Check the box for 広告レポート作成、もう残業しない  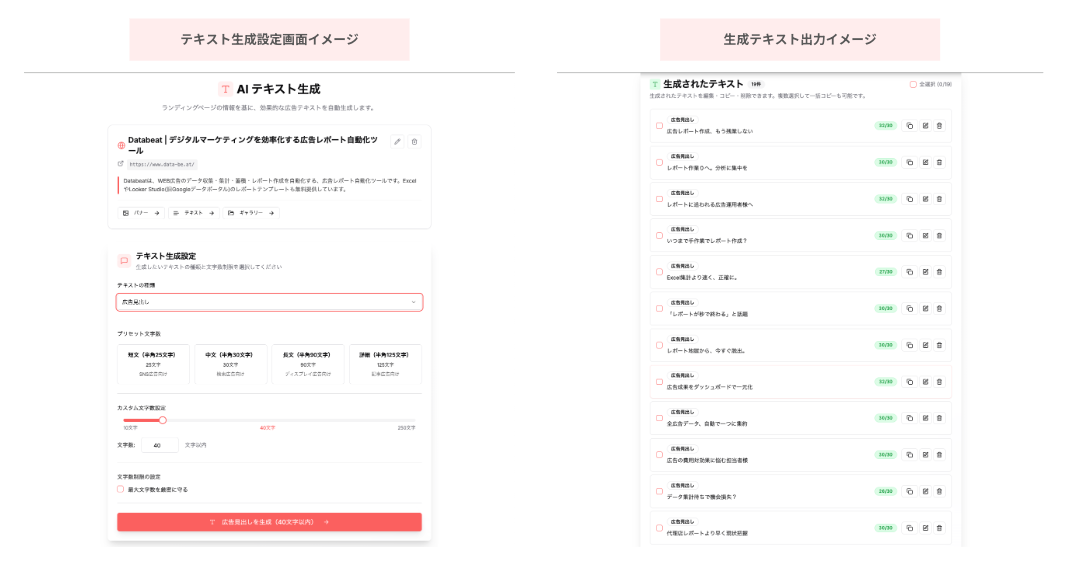click(659, 126)
